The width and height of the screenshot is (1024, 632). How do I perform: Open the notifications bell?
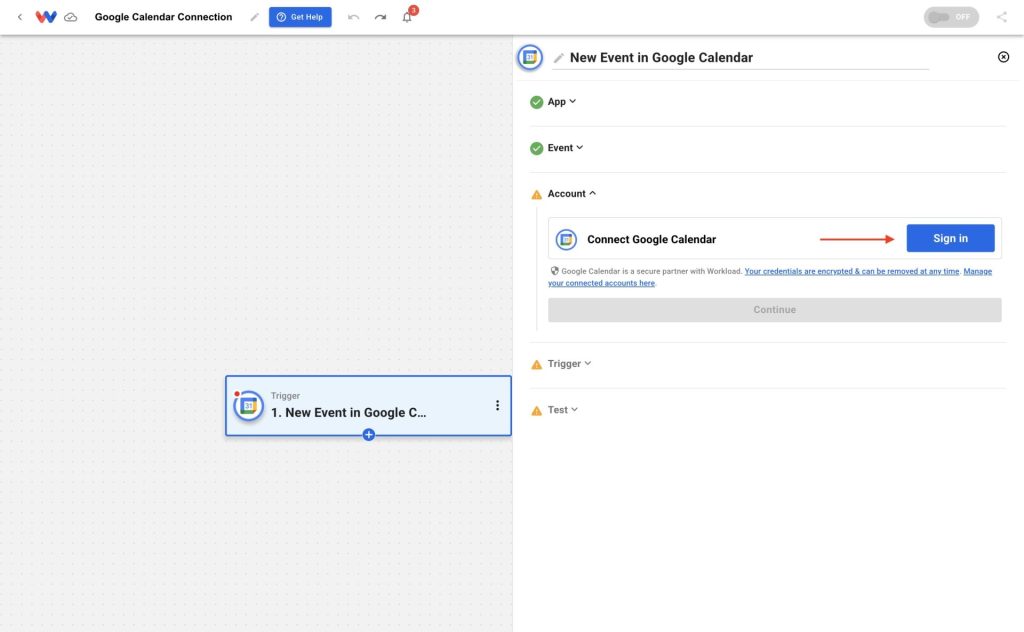tap(408, 17)
